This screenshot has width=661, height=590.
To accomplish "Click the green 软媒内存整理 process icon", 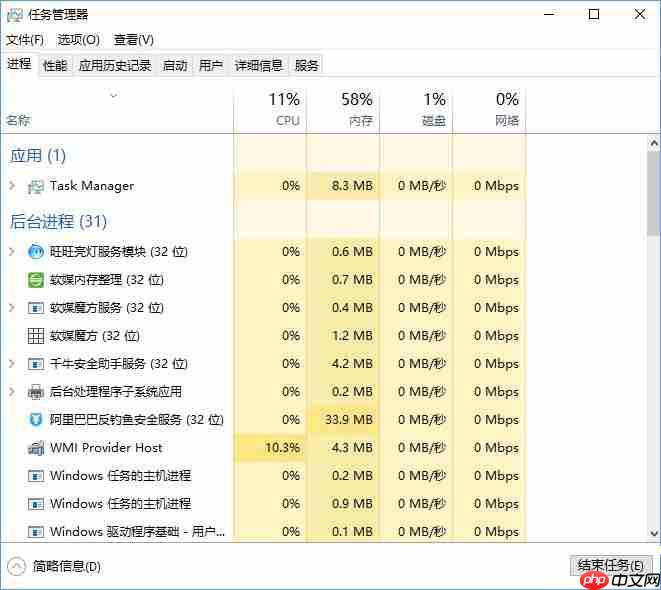I will (x=35, y=280).
